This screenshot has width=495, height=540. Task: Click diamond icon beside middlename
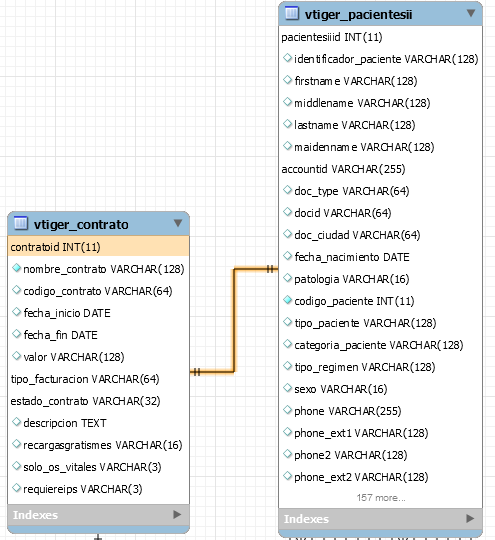pos(287,102)
